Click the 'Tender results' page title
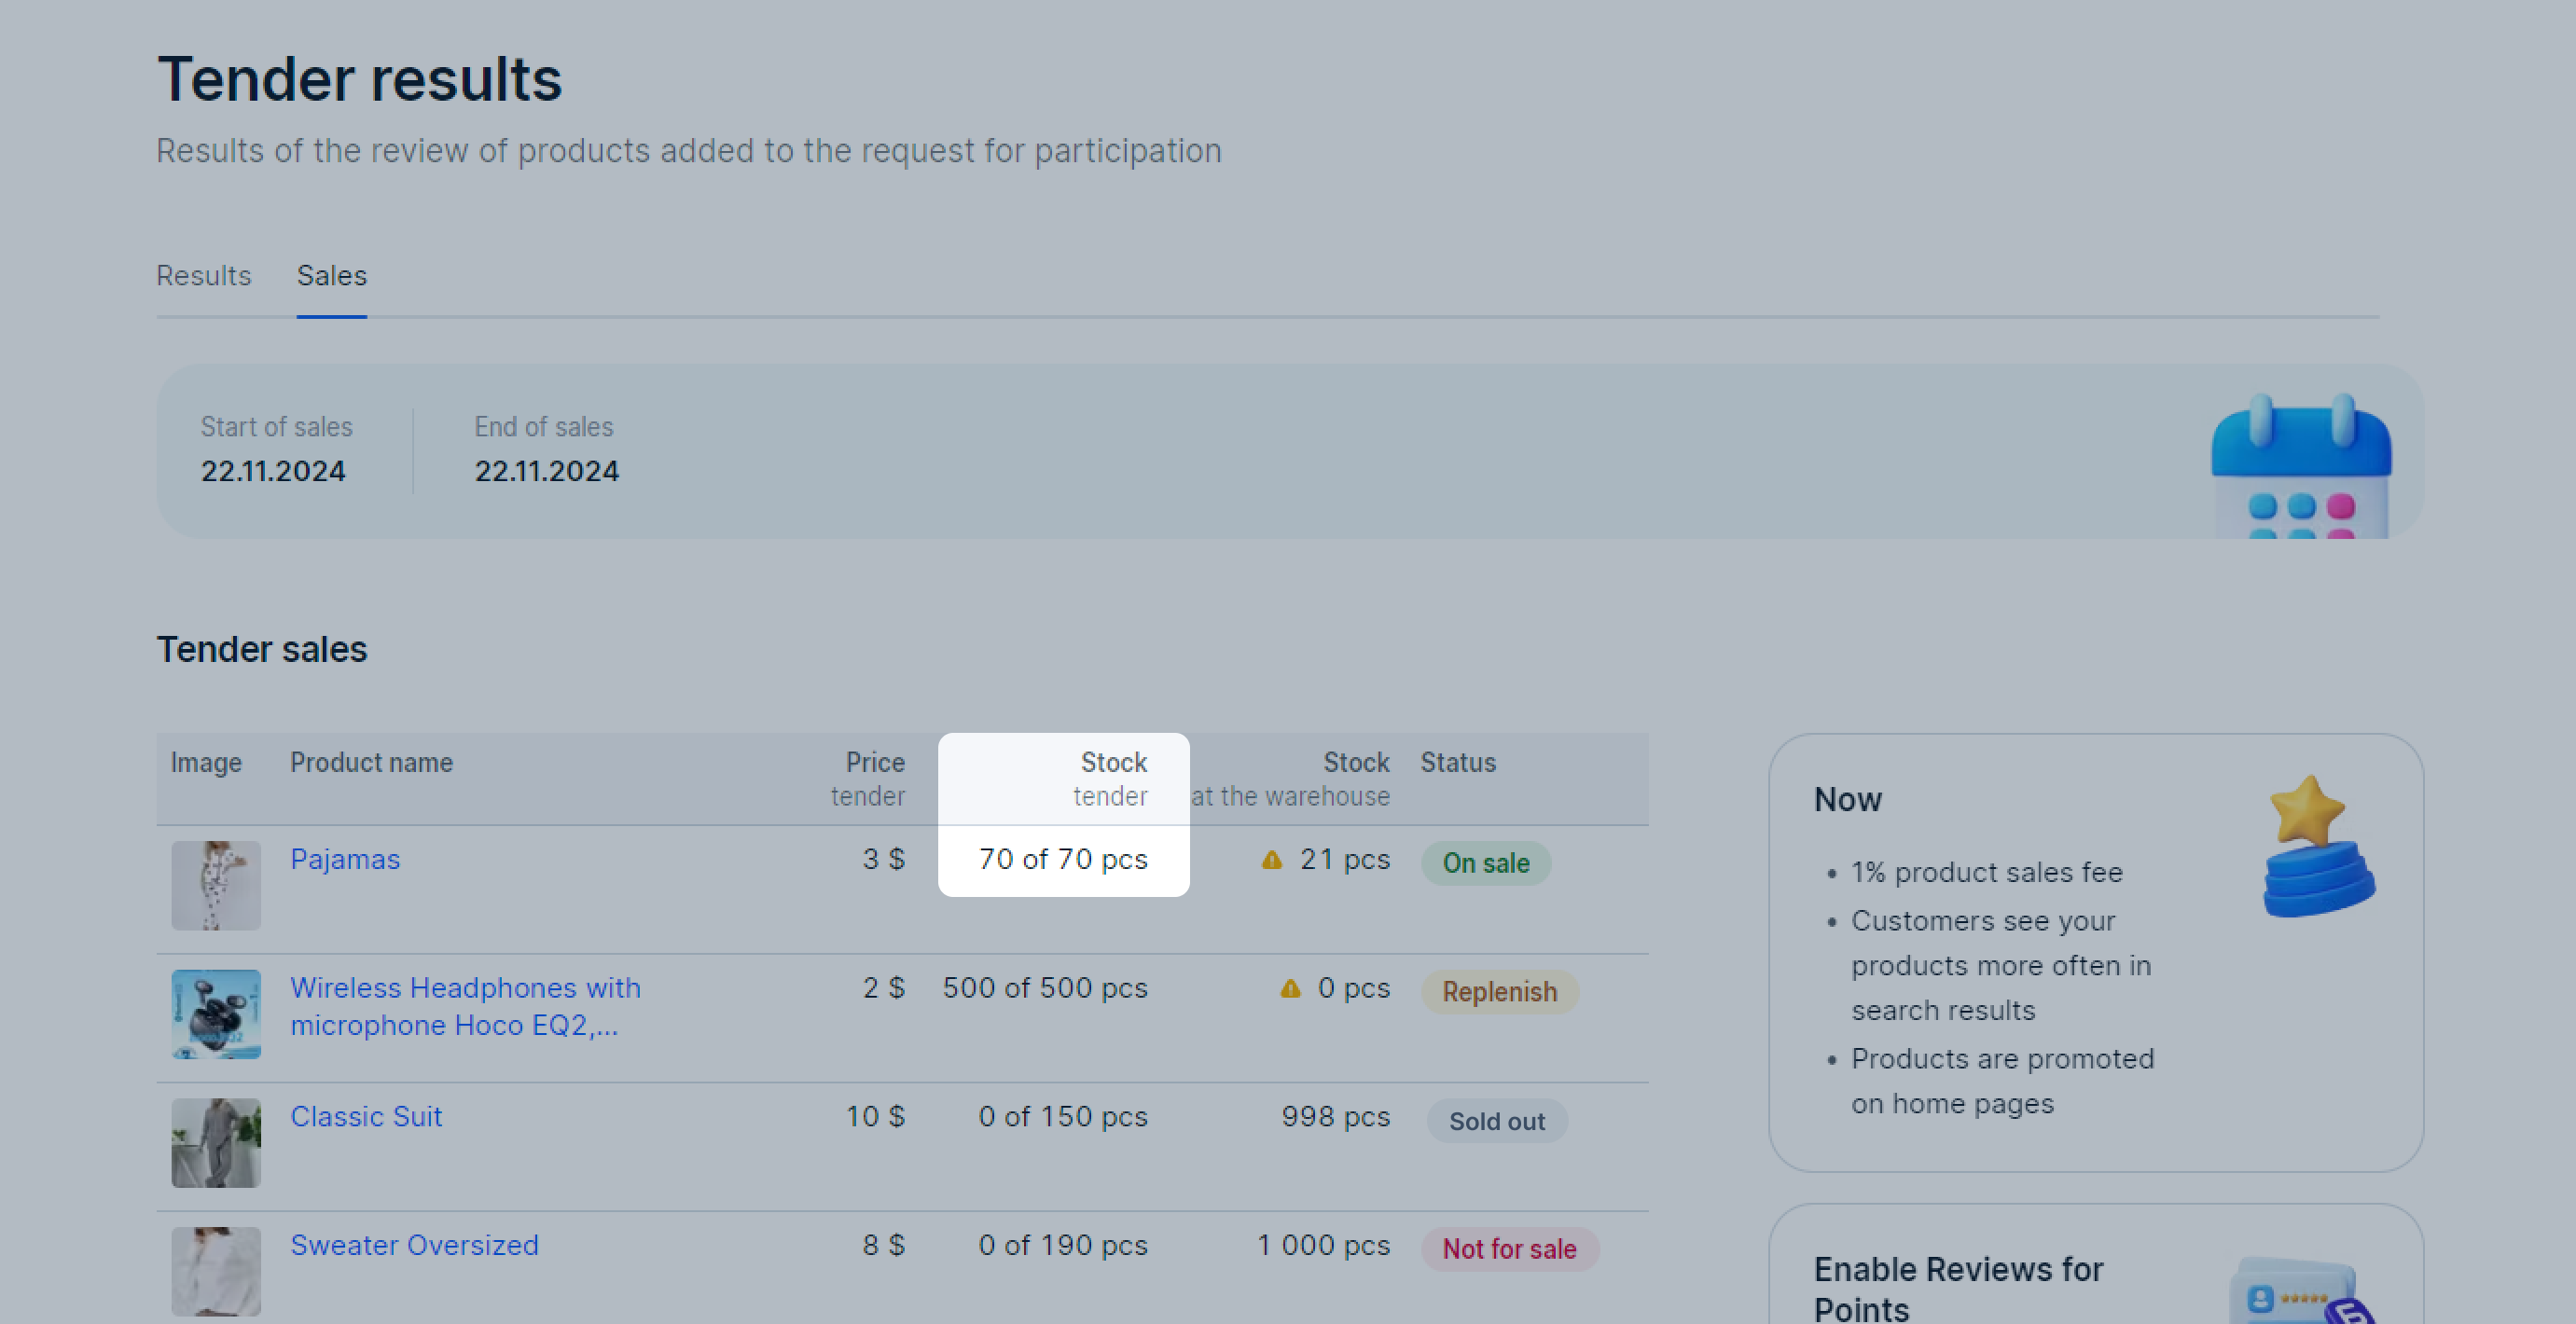This screenshot has width=2576, height=1324. [x=359, y=79]
